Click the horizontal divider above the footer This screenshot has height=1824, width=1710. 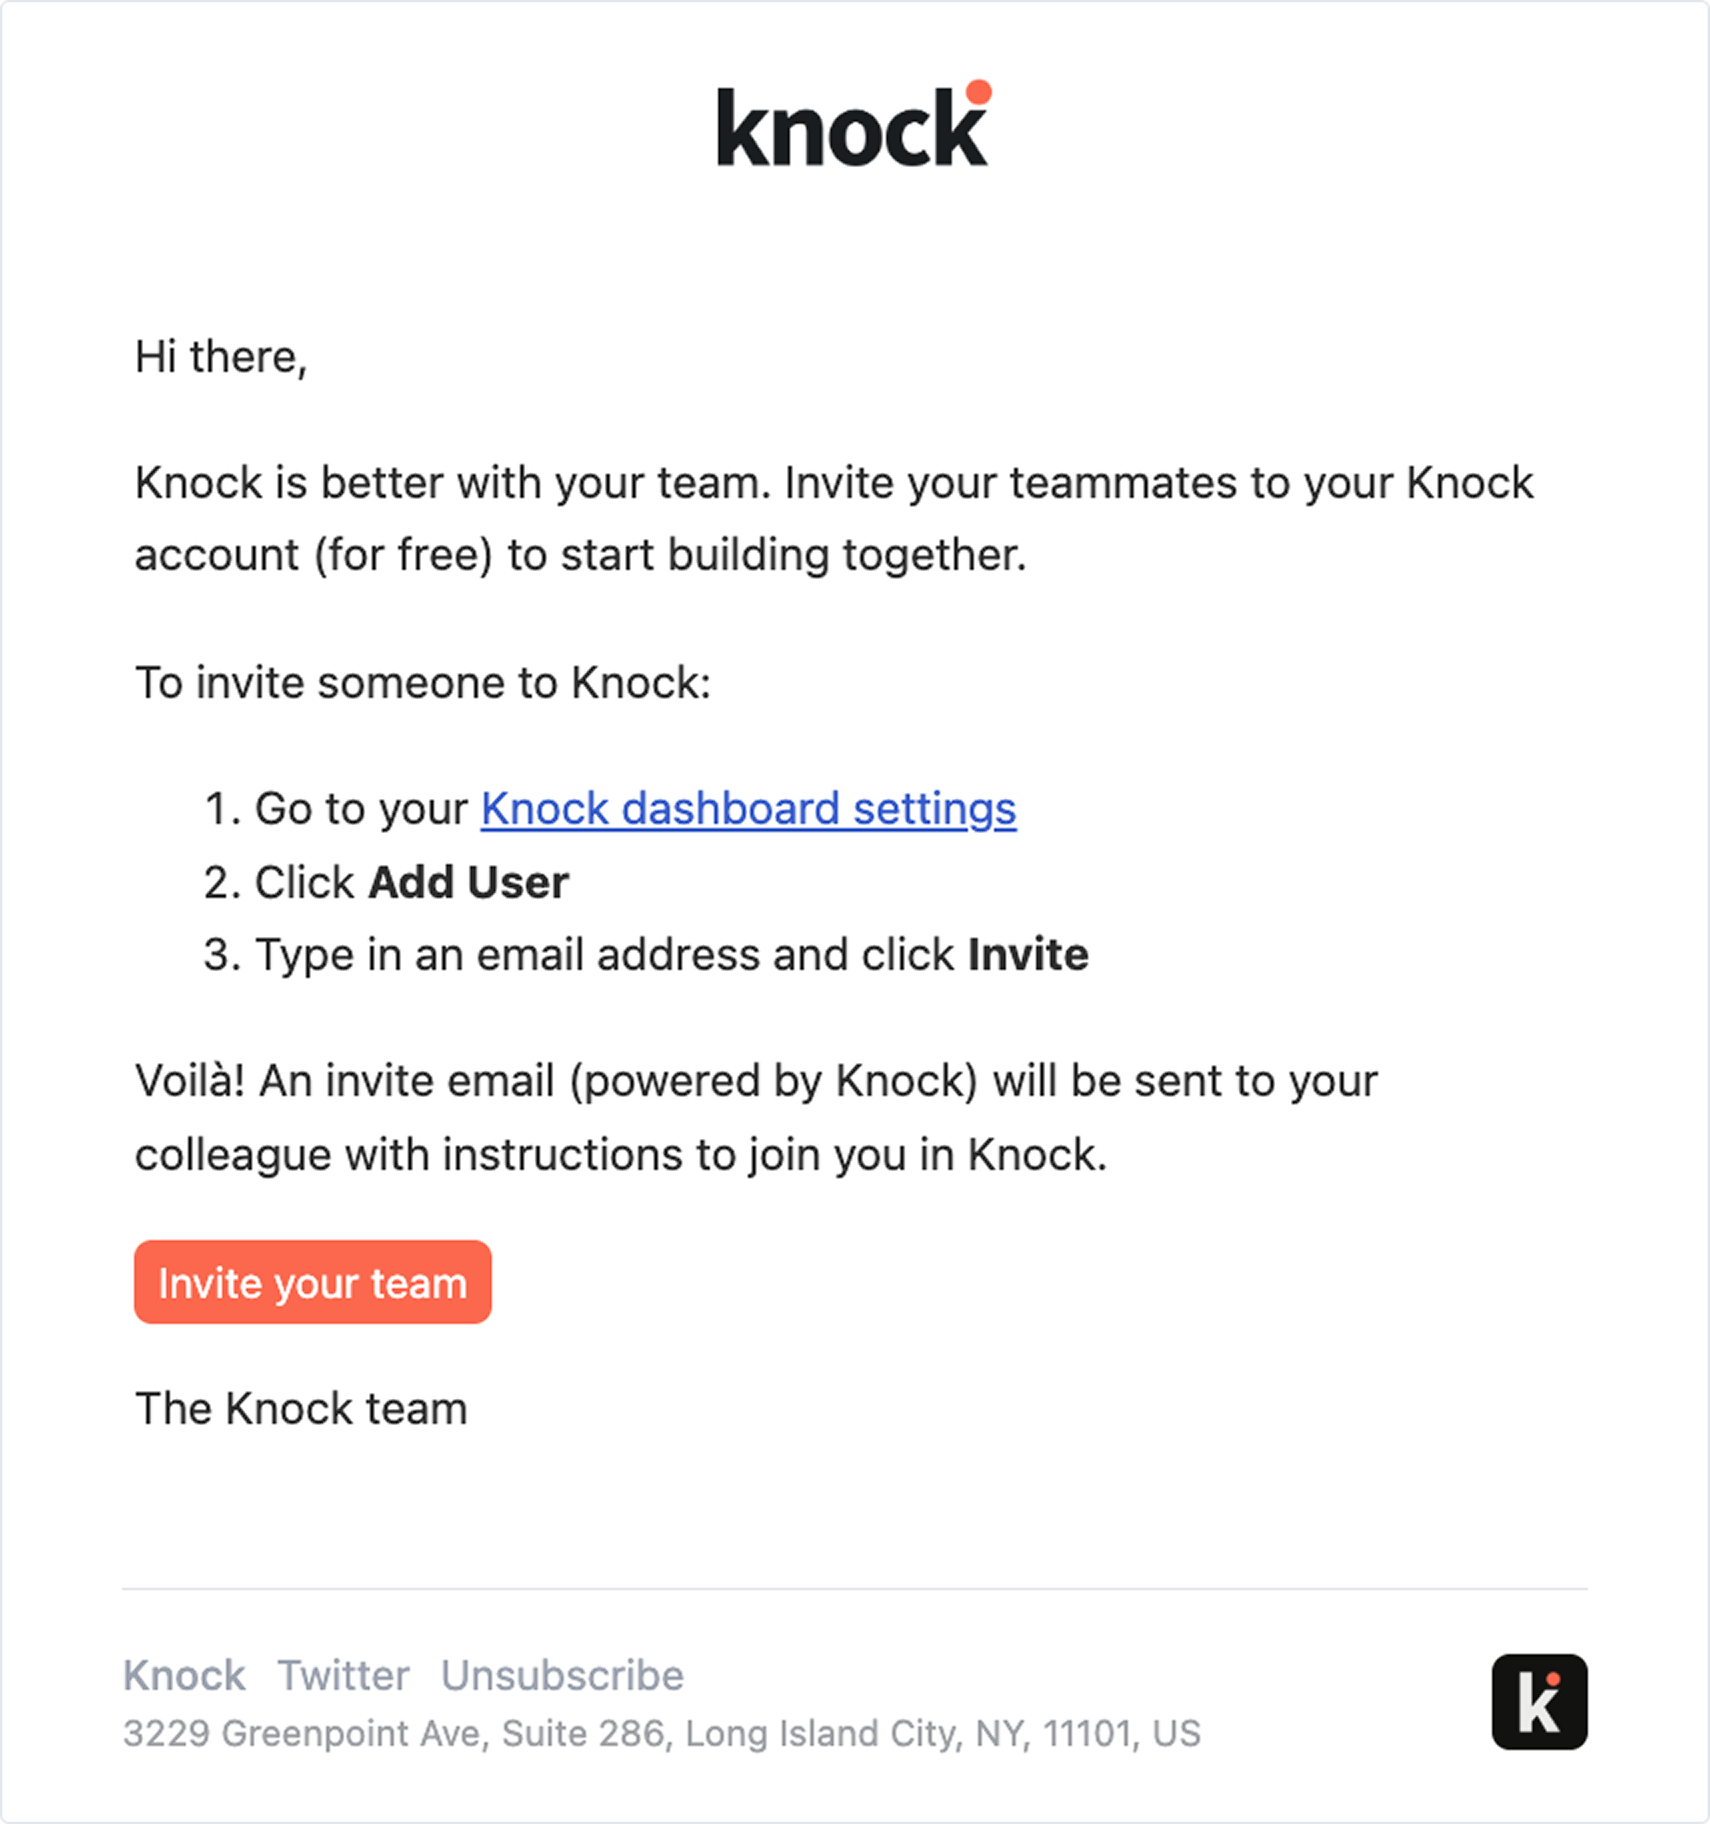(854, 1588)
